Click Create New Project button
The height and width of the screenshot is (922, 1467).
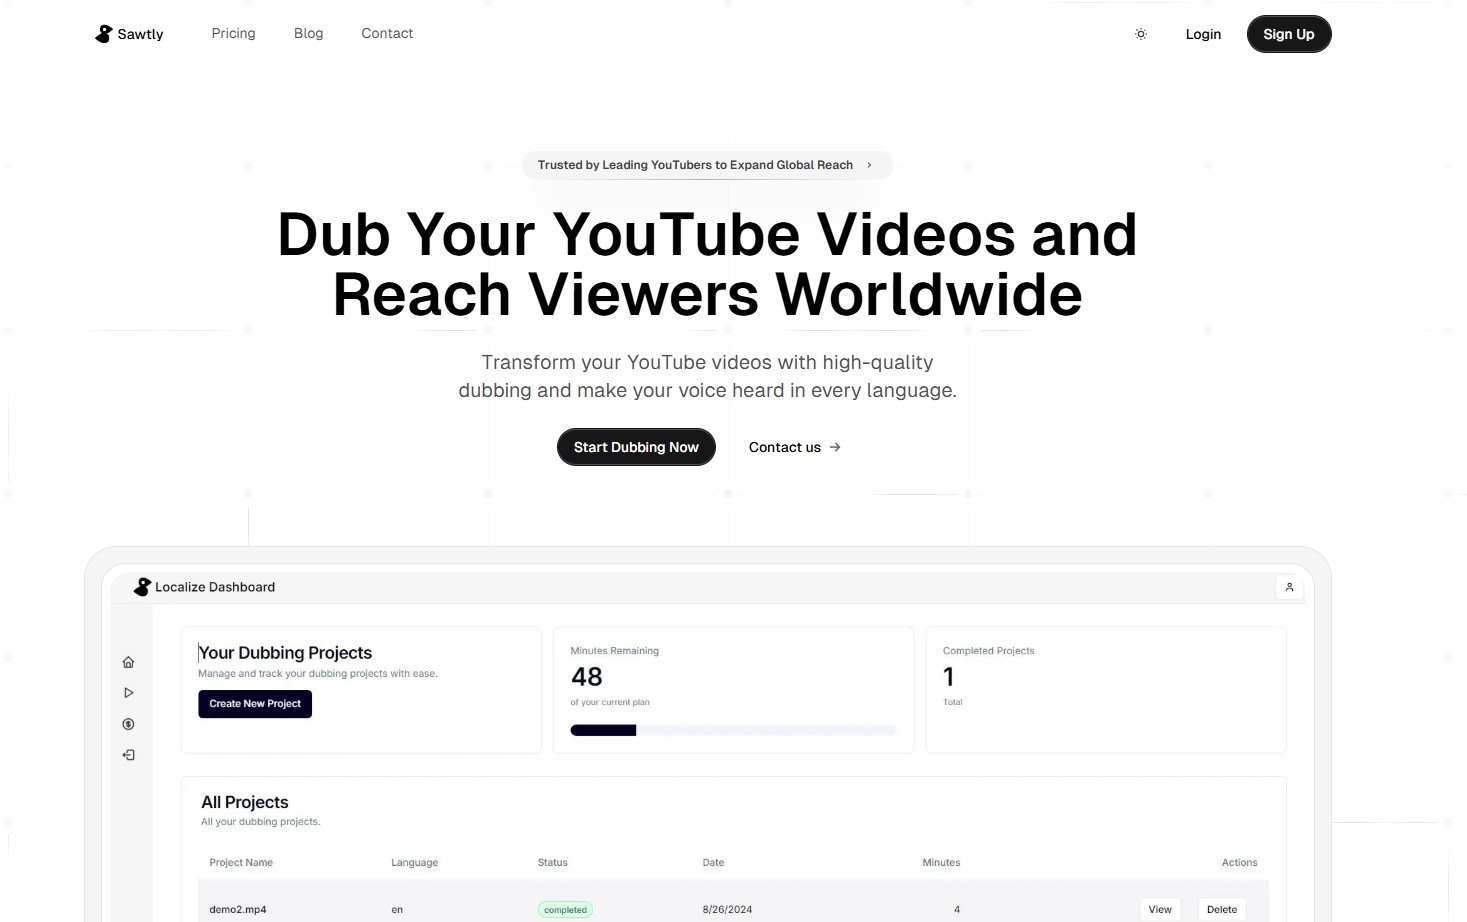click(255, 704)
